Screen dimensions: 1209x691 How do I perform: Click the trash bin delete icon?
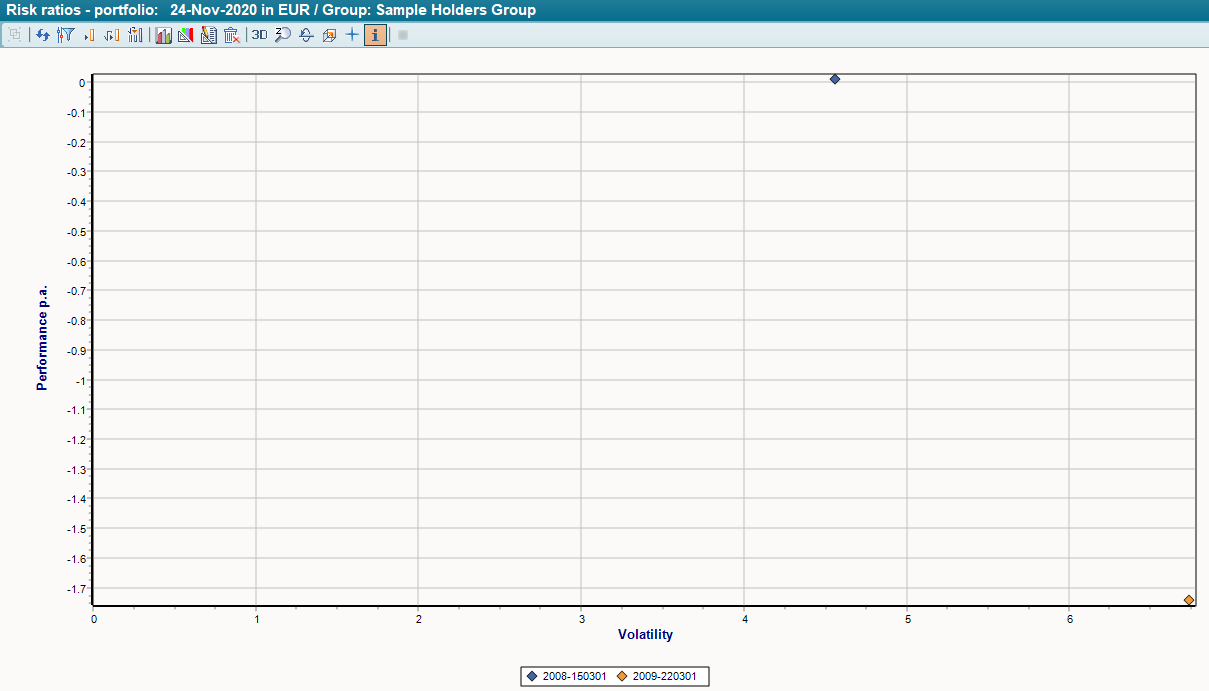pos(231,35)
